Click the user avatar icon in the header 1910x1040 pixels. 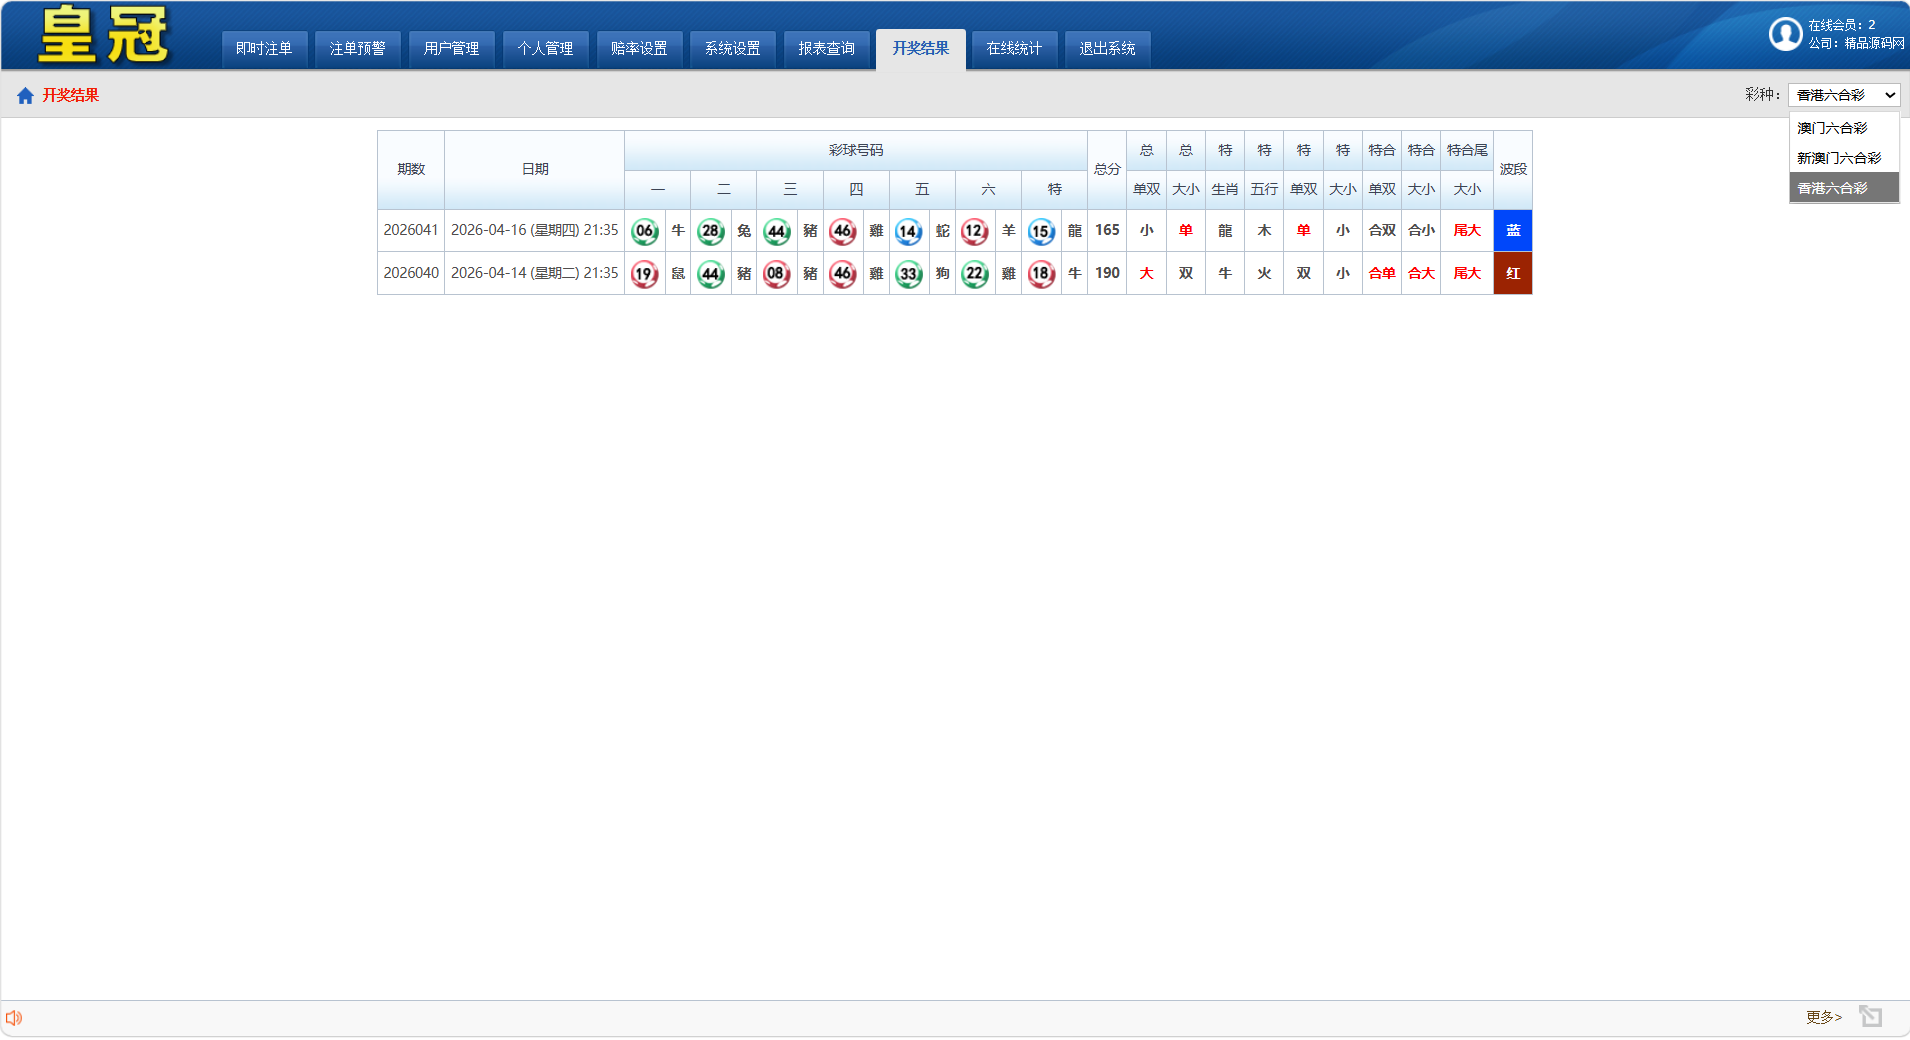(x=1785, y=34)
